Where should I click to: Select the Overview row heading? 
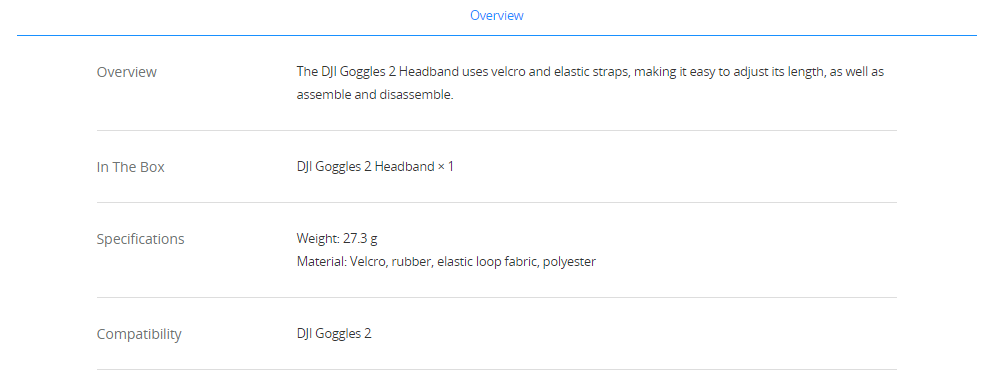126,72
